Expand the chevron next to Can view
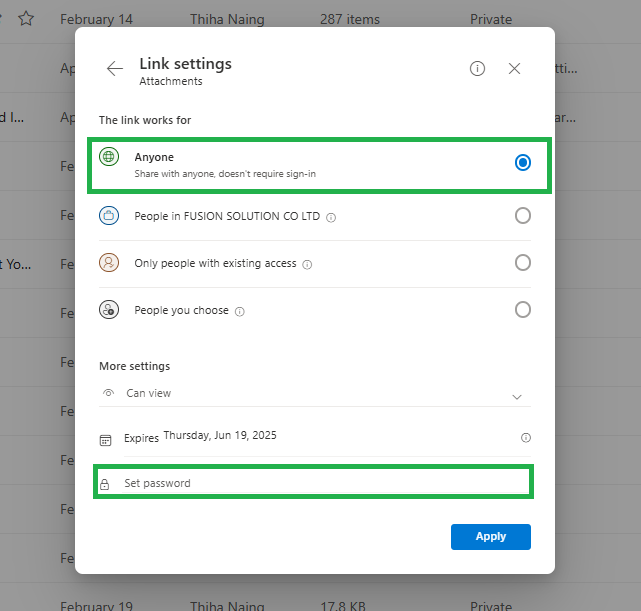This screenshot has width=641, height=611. point(517,397)
